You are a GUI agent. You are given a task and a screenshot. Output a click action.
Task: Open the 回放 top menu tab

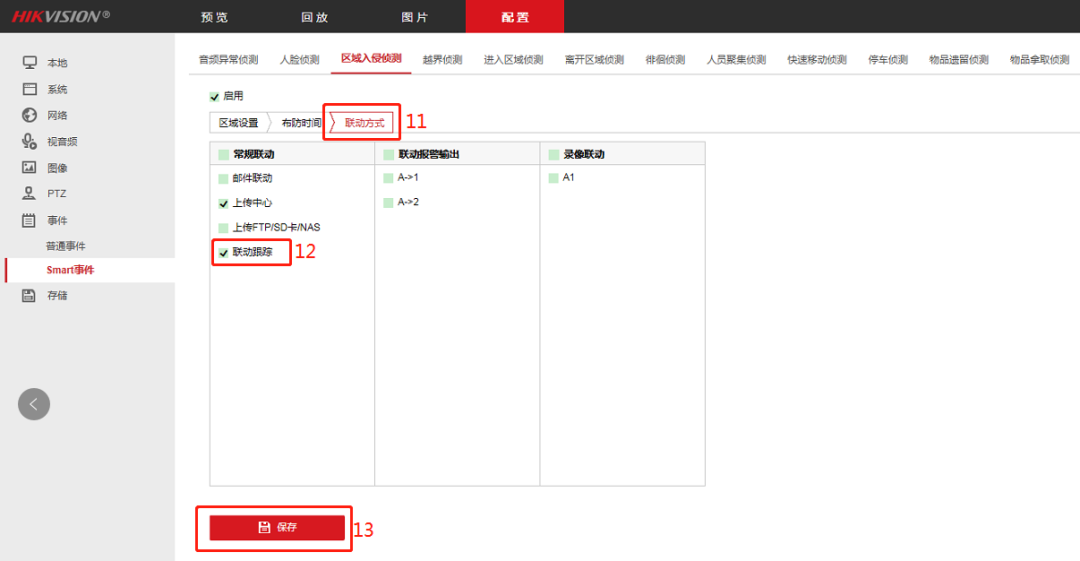[x=314, y=17]
